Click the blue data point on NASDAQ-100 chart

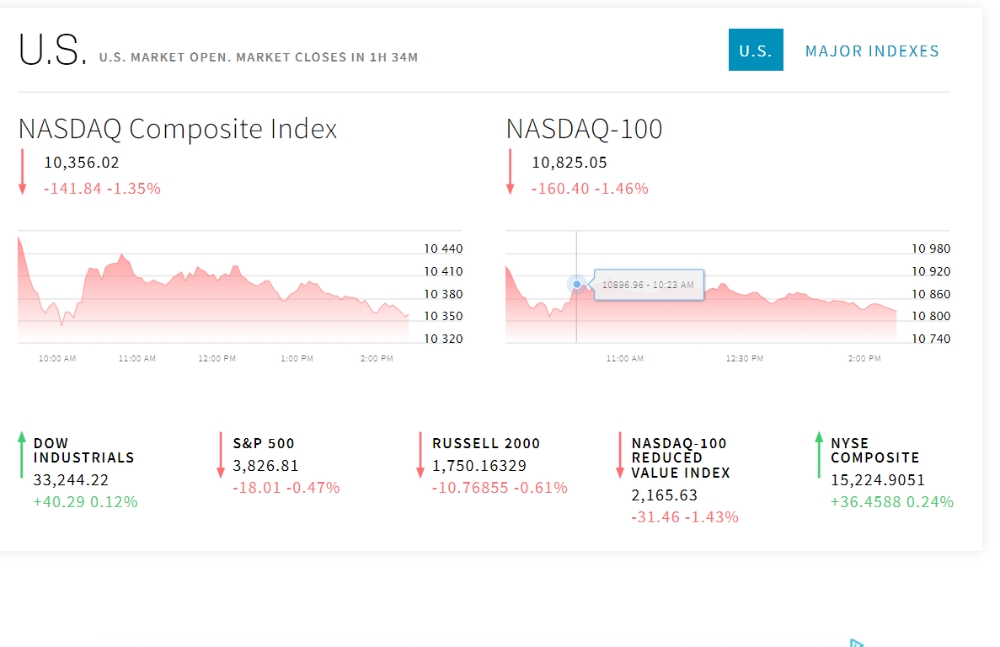tap(577, 285)
